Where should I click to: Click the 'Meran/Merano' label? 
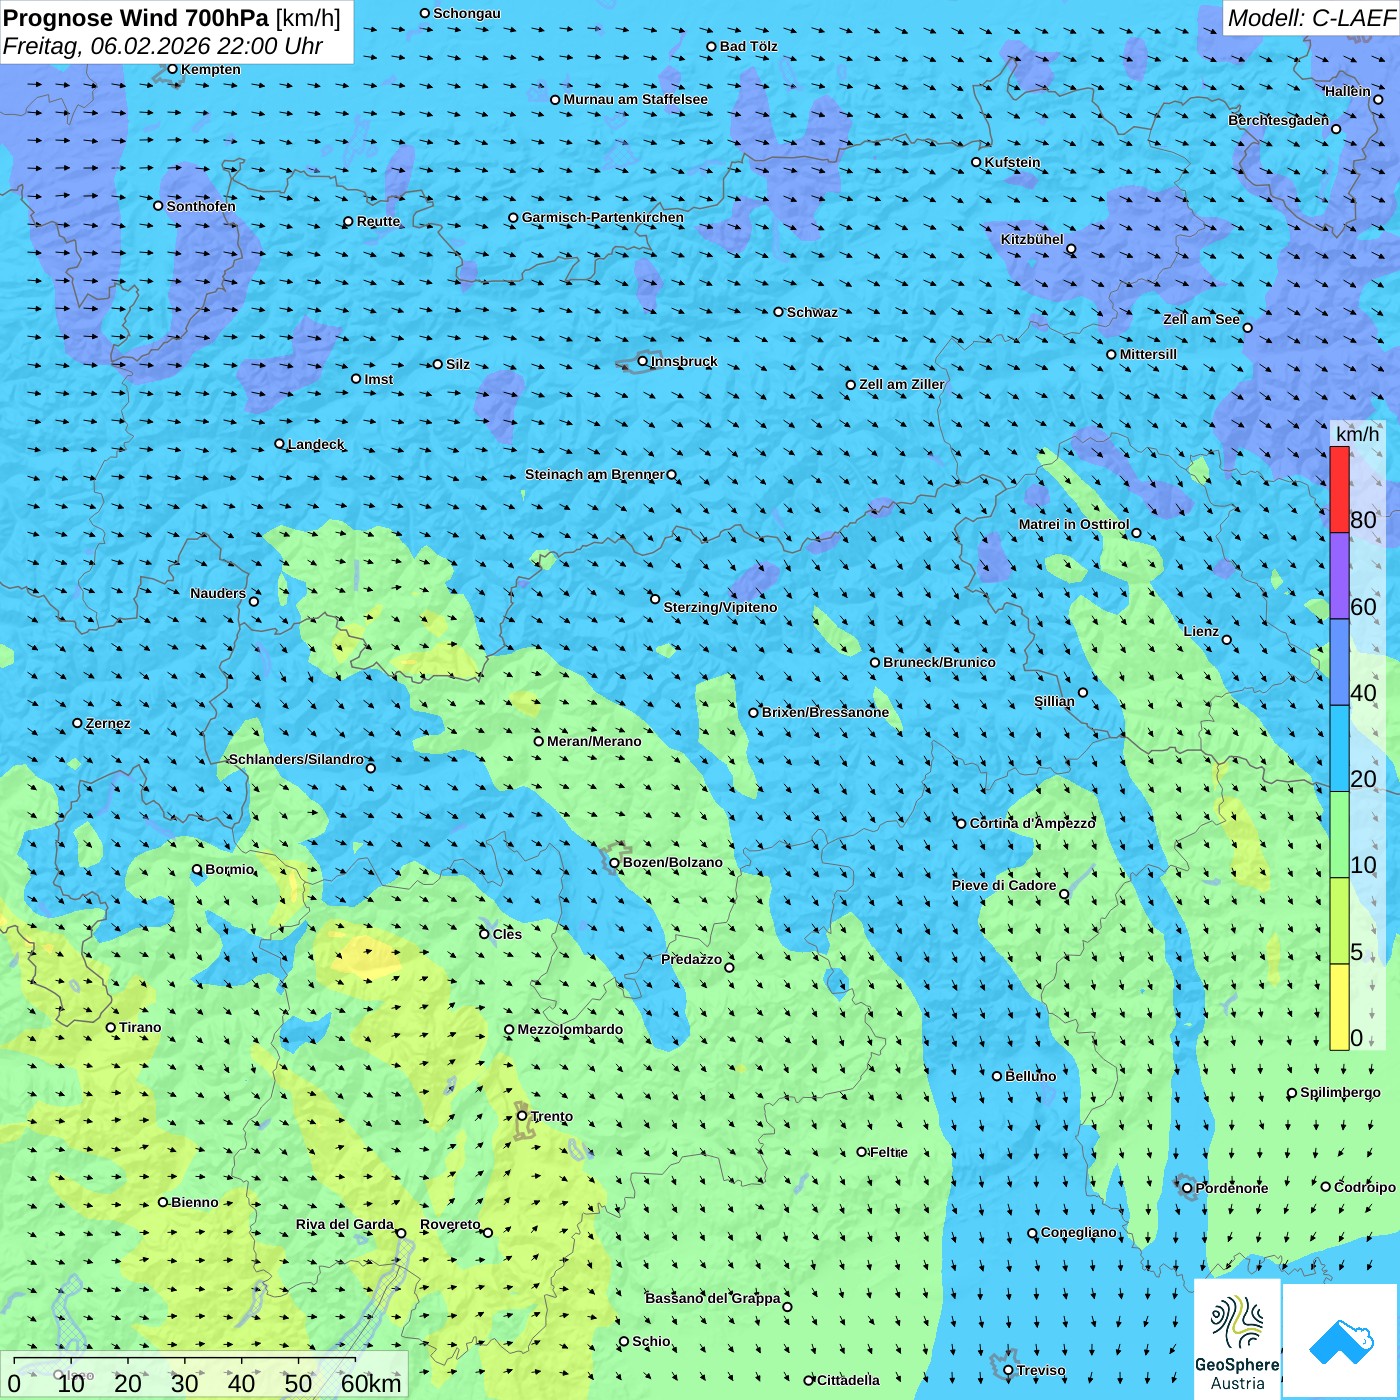tap(594, 741)
